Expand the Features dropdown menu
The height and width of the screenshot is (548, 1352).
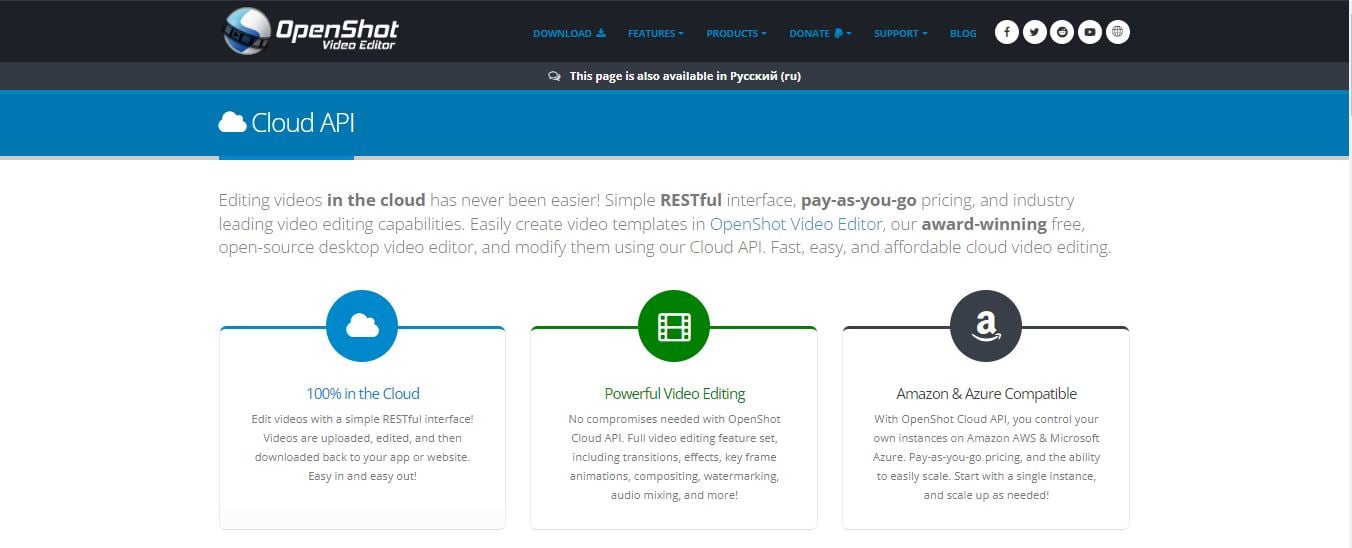(655, 34)
